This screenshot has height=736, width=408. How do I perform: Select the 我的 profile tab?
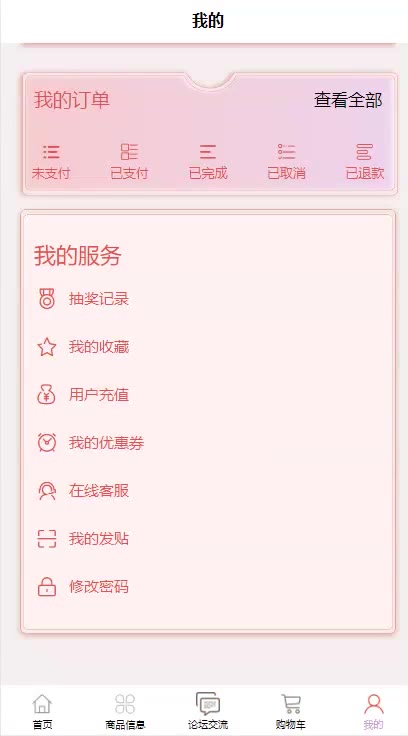[x=373, y=712]
